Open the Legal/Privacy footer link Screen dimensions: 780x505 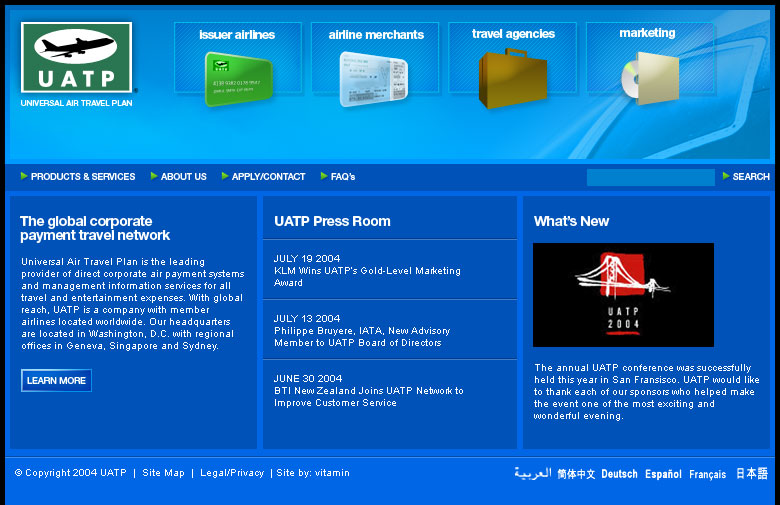232,473
